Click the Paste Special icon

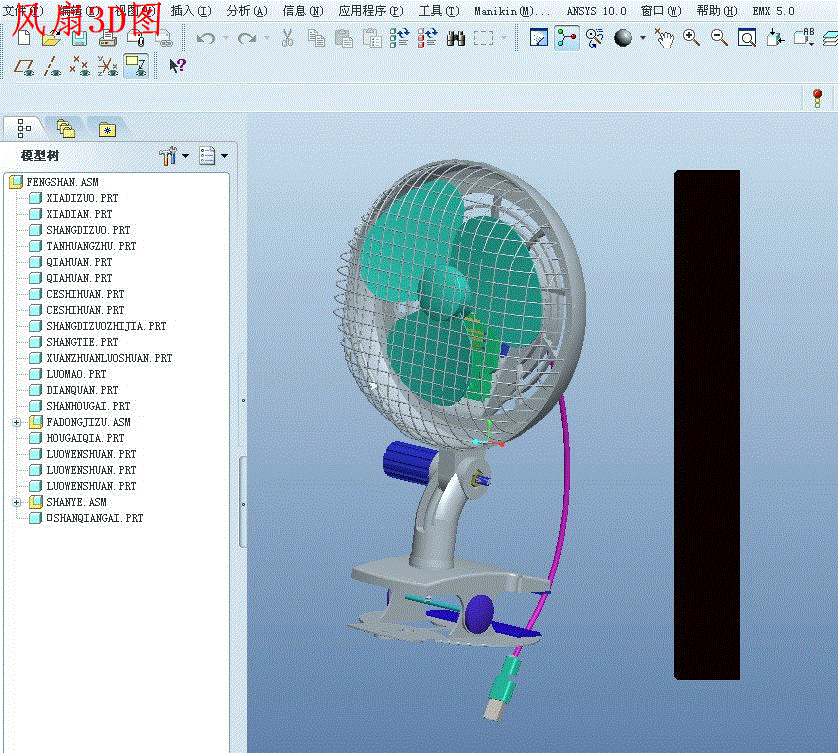pyautogui.click(x=372, y=38)
